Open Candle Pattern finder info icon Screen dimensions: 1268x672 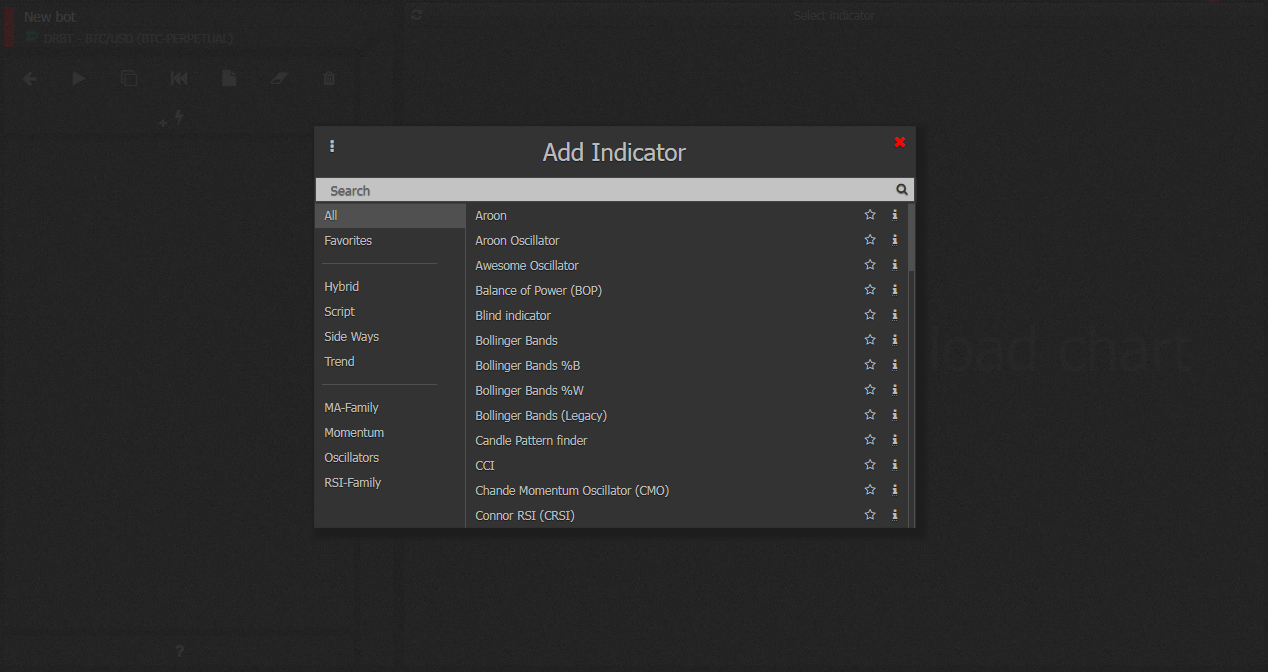coord(895,440)
